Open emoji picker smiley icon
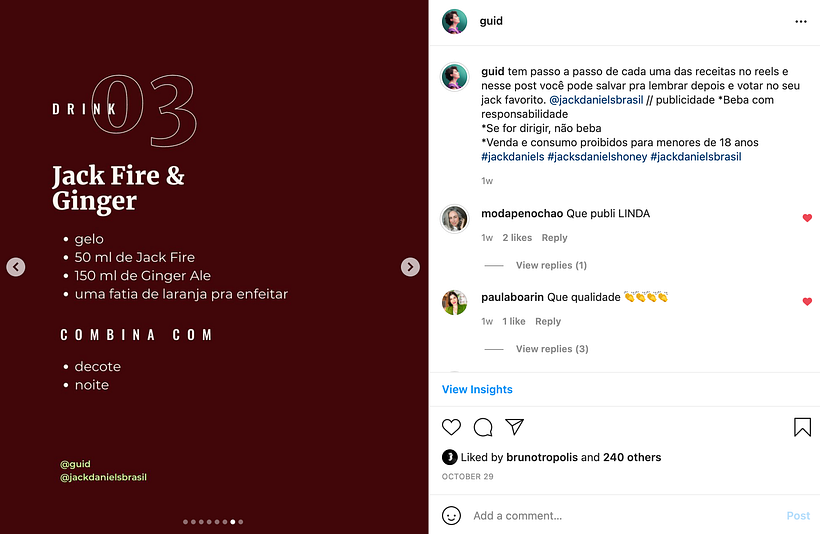 451,515
